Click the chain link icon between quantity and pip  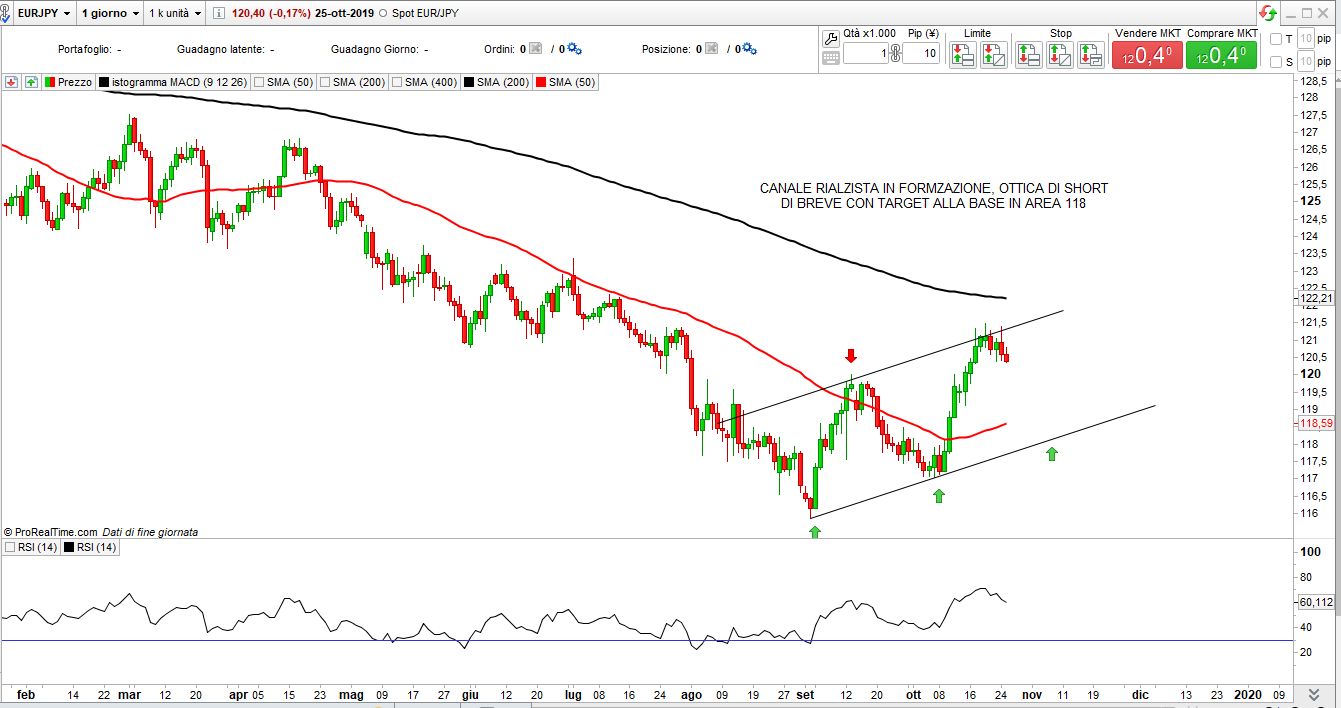(x=895, y=54)
